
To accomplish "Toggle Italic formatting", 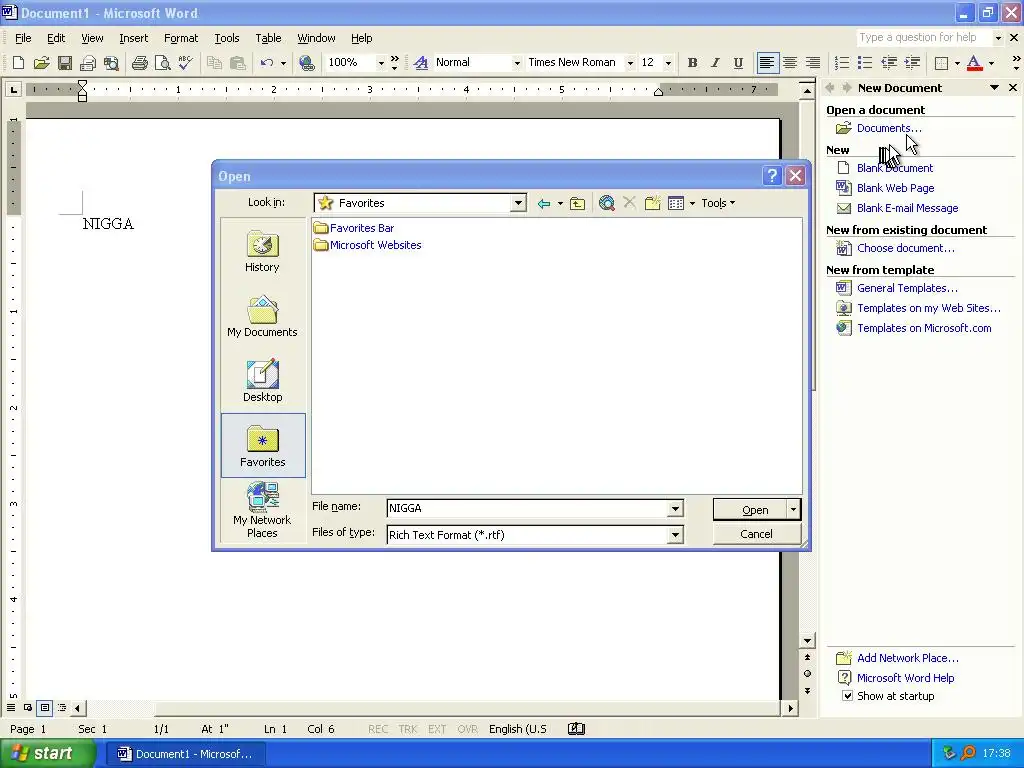I will click(715, 63).
